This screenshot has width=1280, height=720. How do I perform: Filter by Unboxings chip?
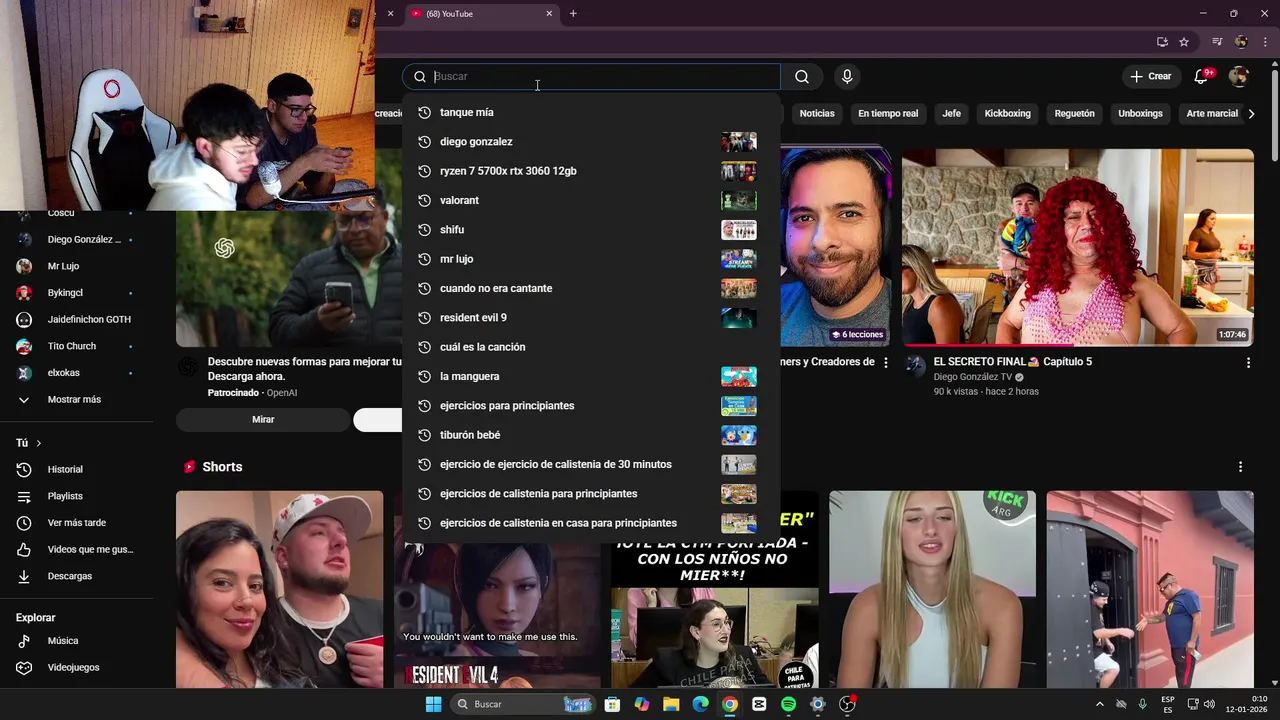pos(1140,113)
